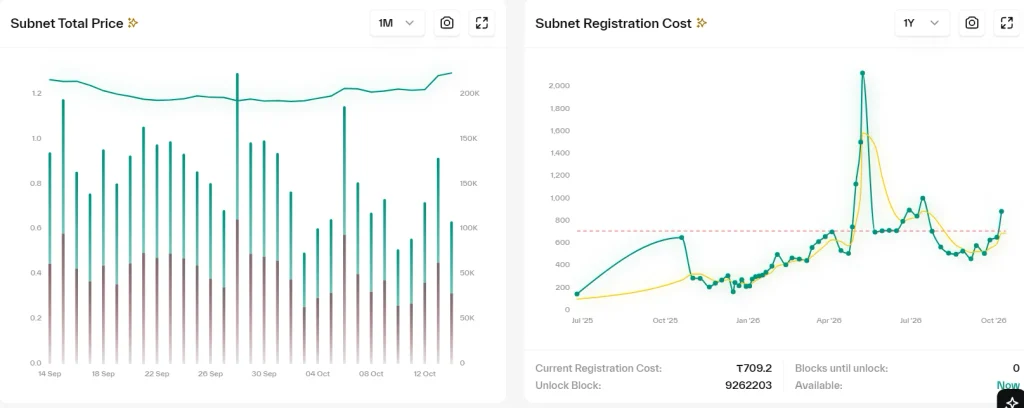The width and height of the screenshot is (1024, 408).
Task: Click the Jul '25 axis label
Action: click(582, 321)
